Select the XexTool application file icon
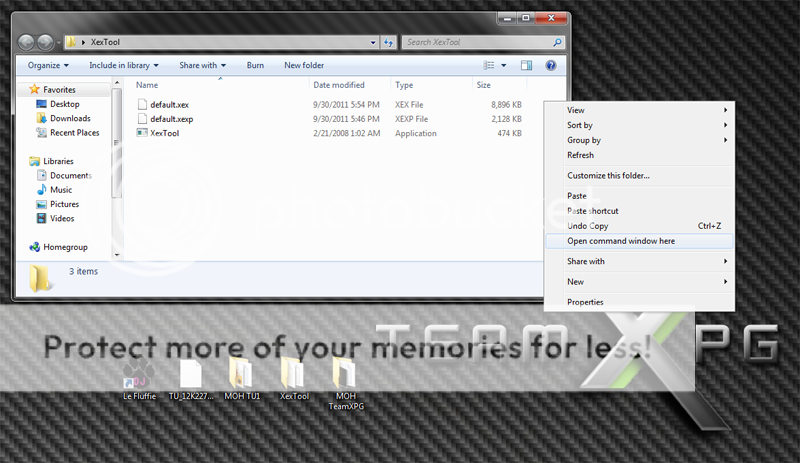Image resolution: width=800 pixels, height=463 pixels. point(142,133)
